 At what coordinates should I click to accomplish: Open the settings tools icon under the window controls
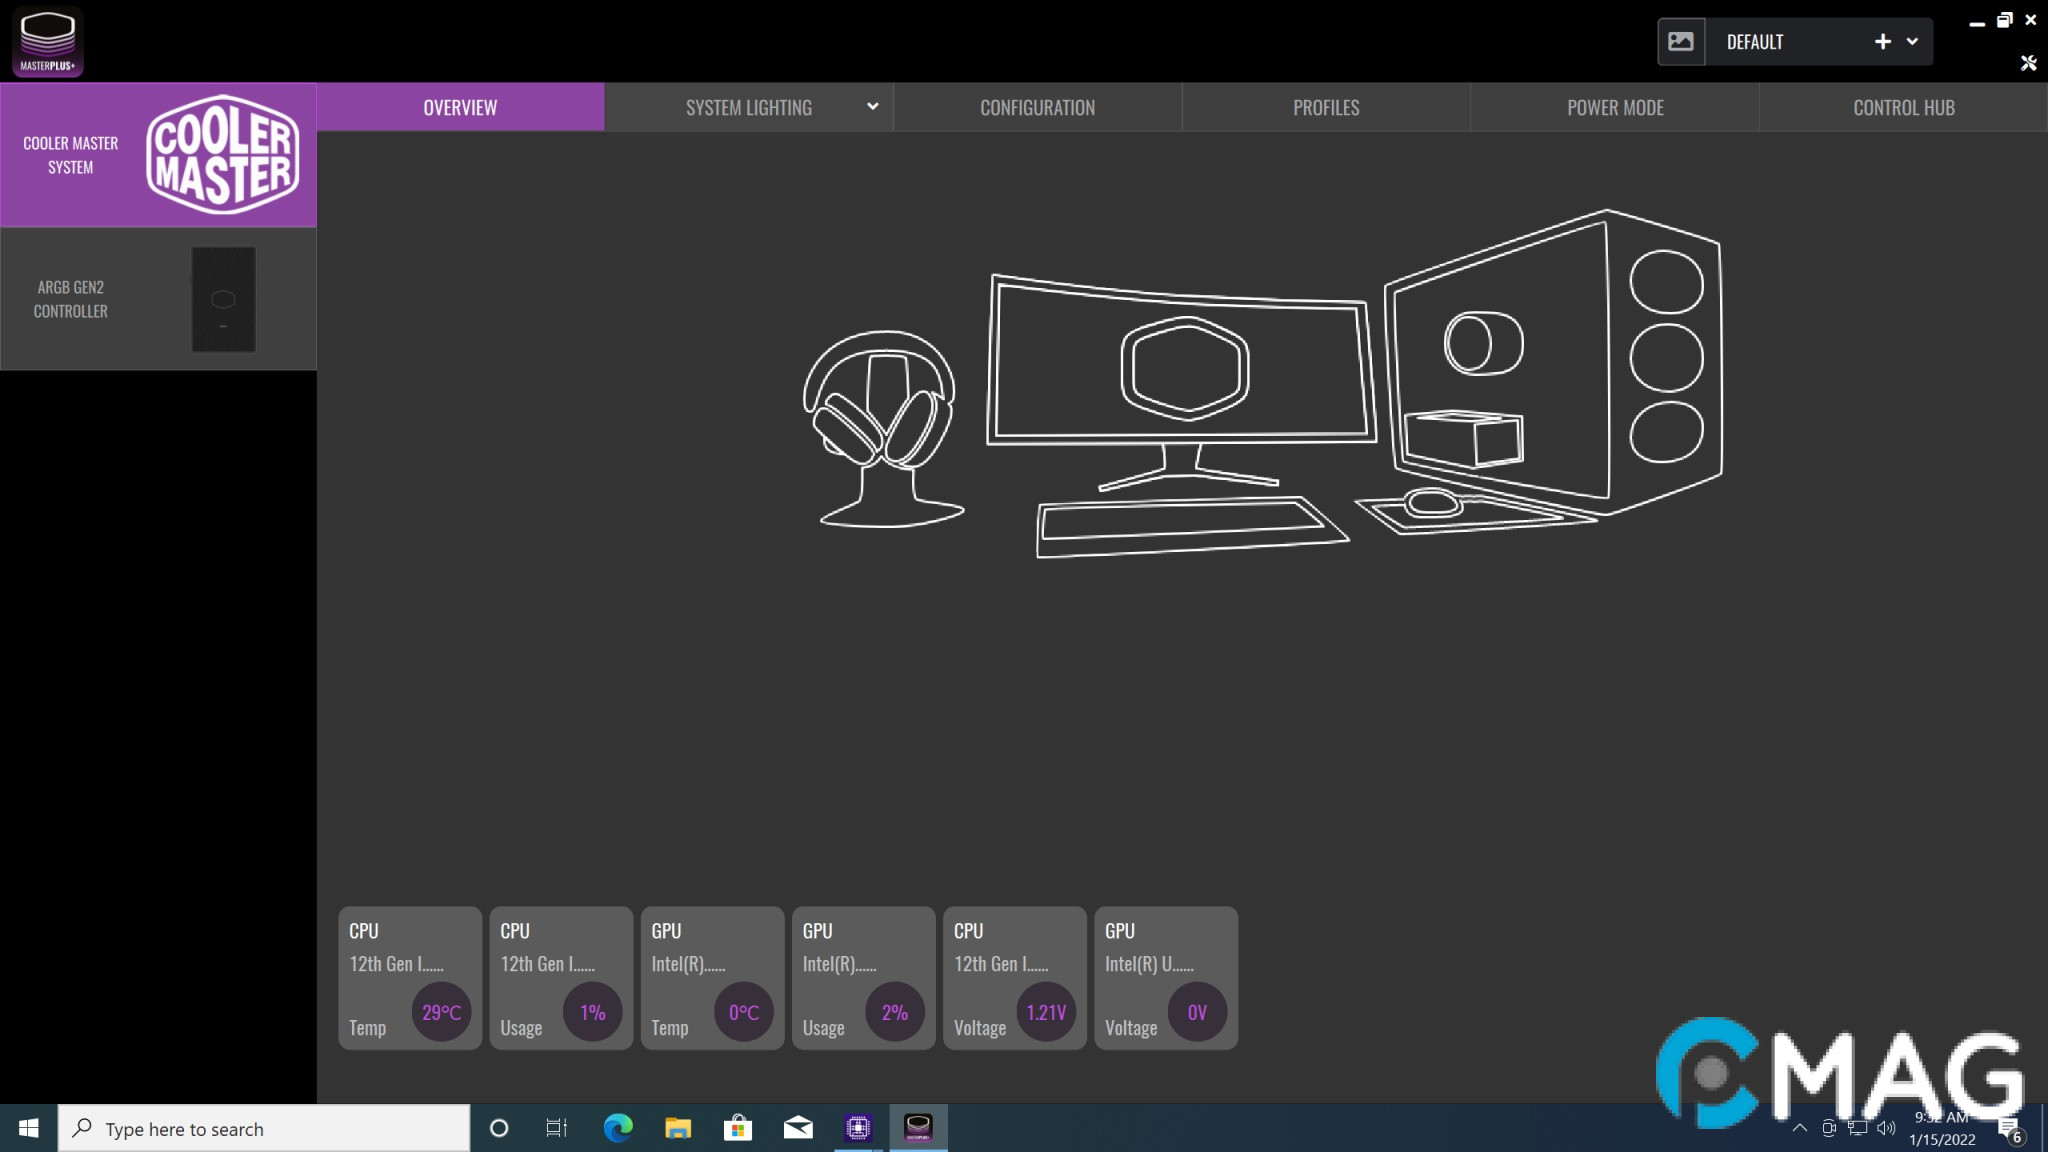(2028, 64)
